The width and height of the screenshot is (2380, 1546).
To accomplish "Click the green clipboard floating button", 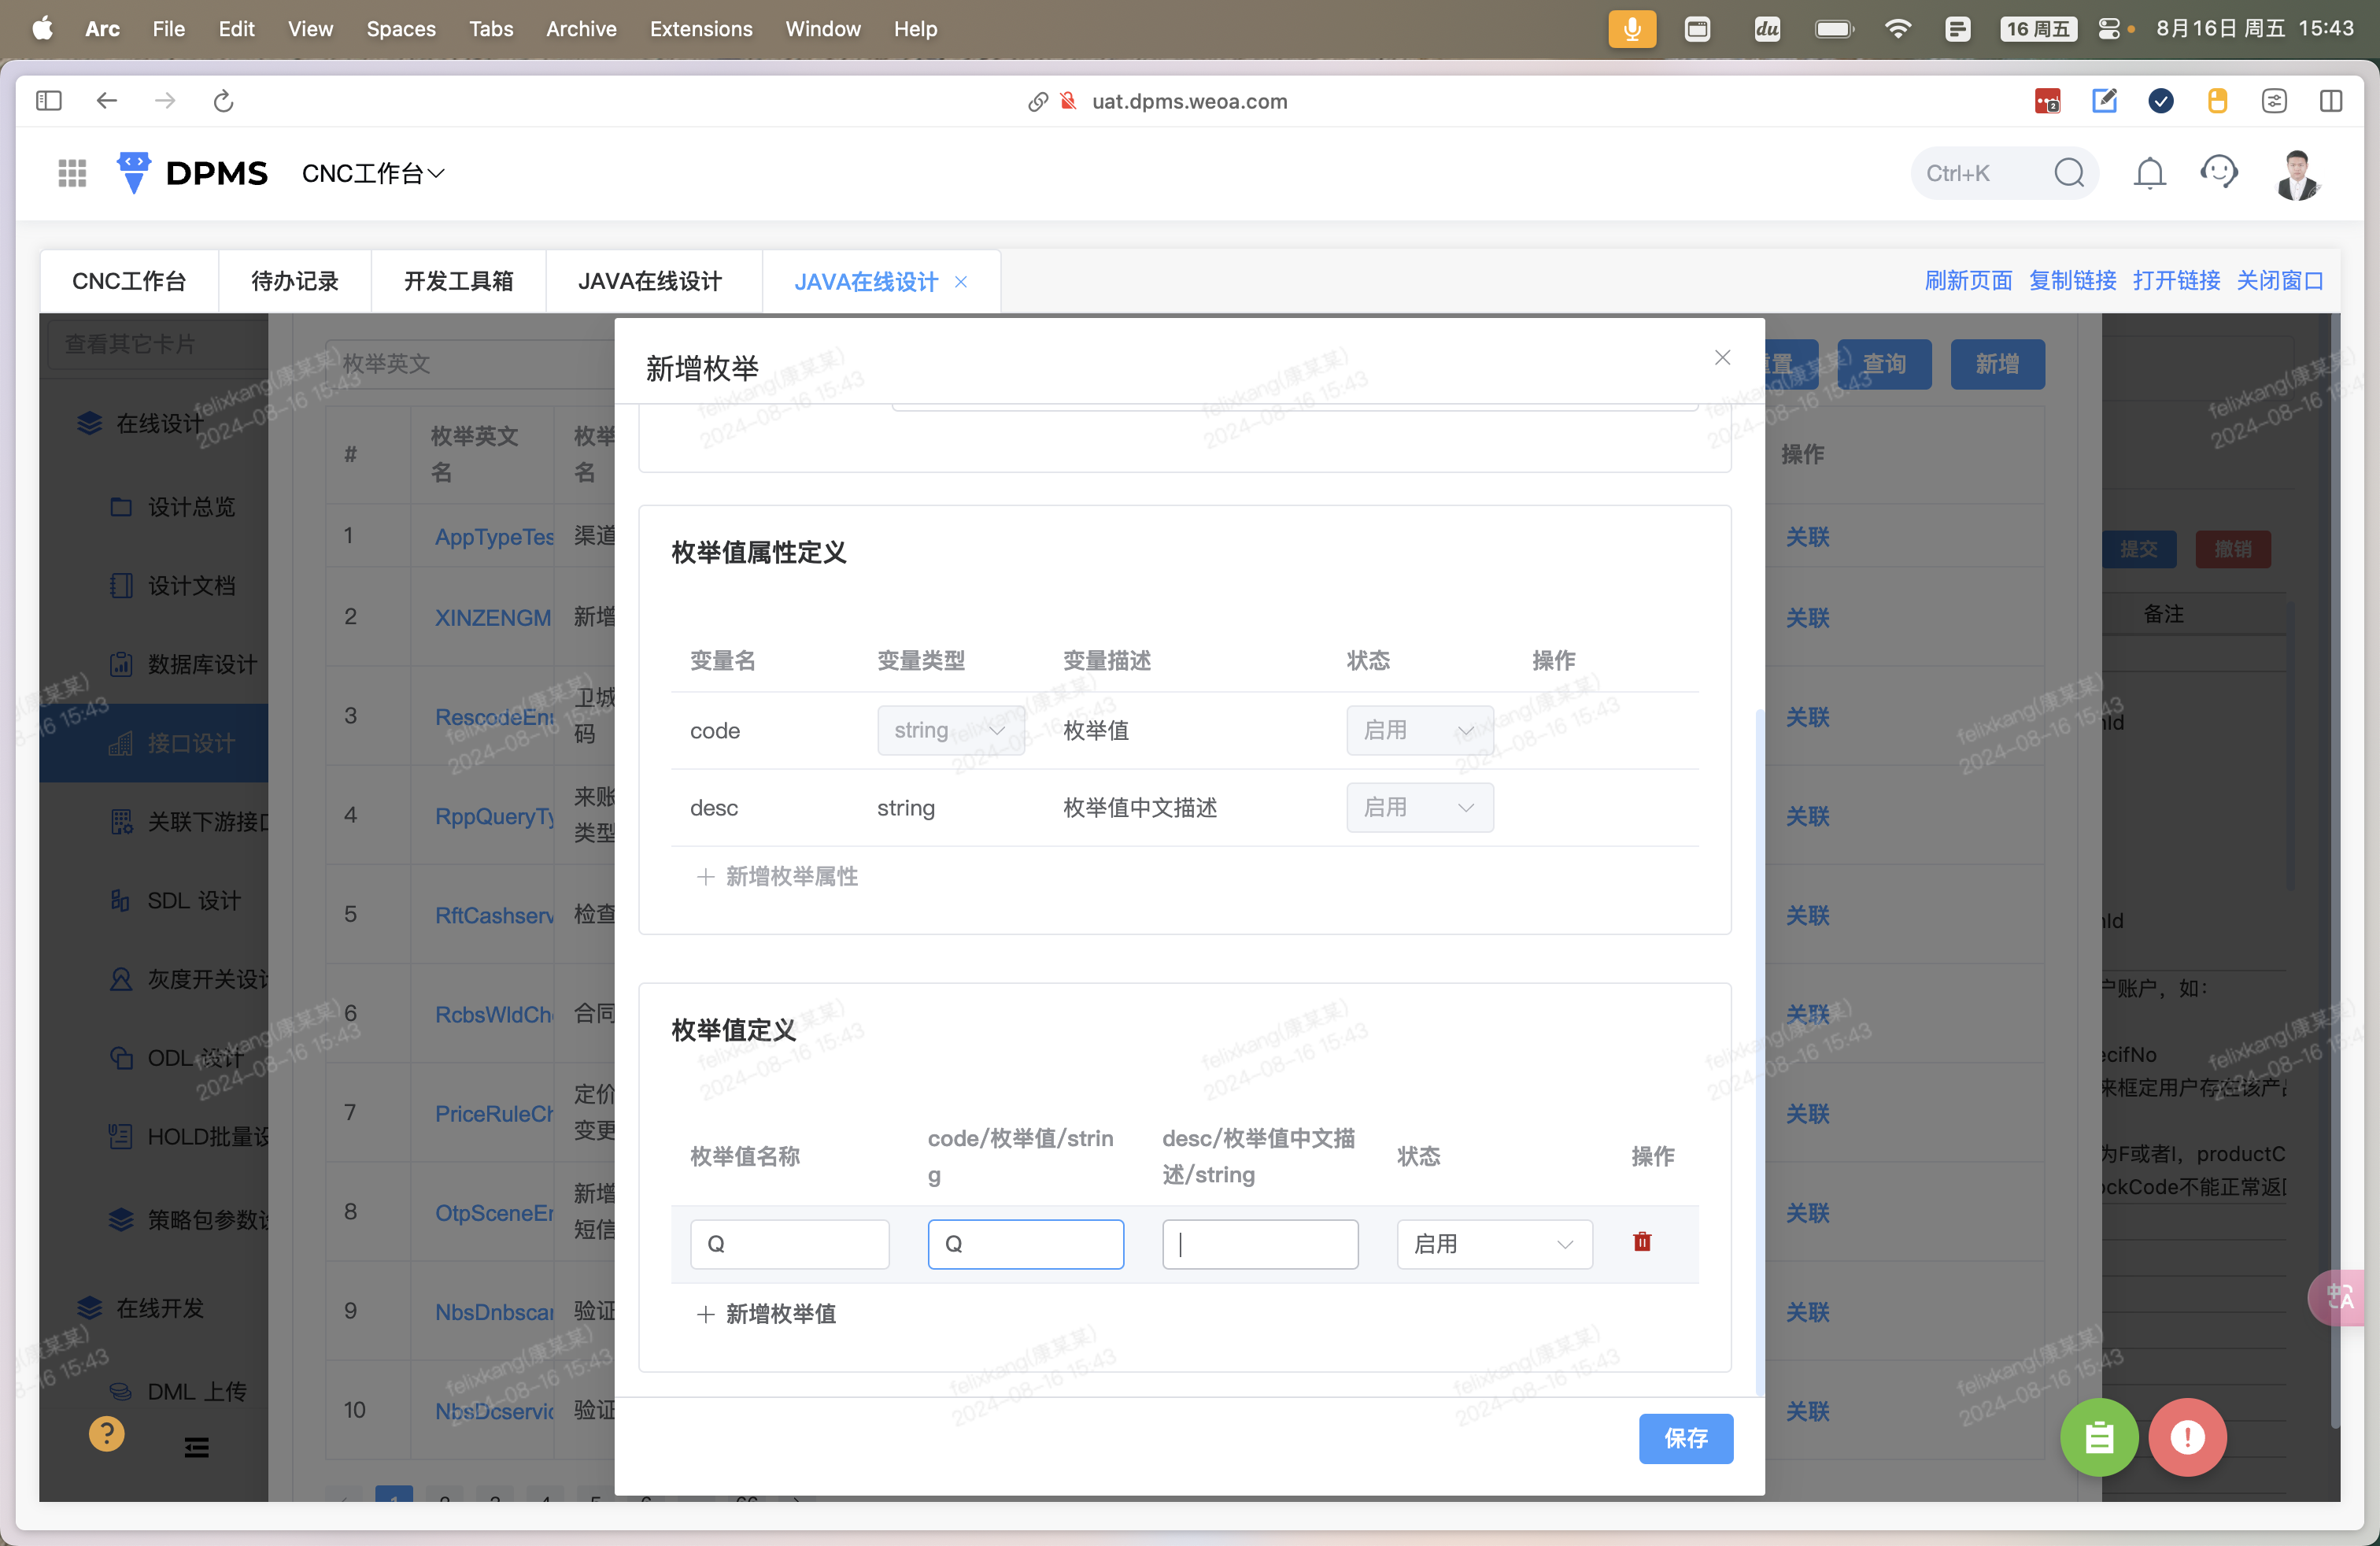I will [x=2098, y=1437].
